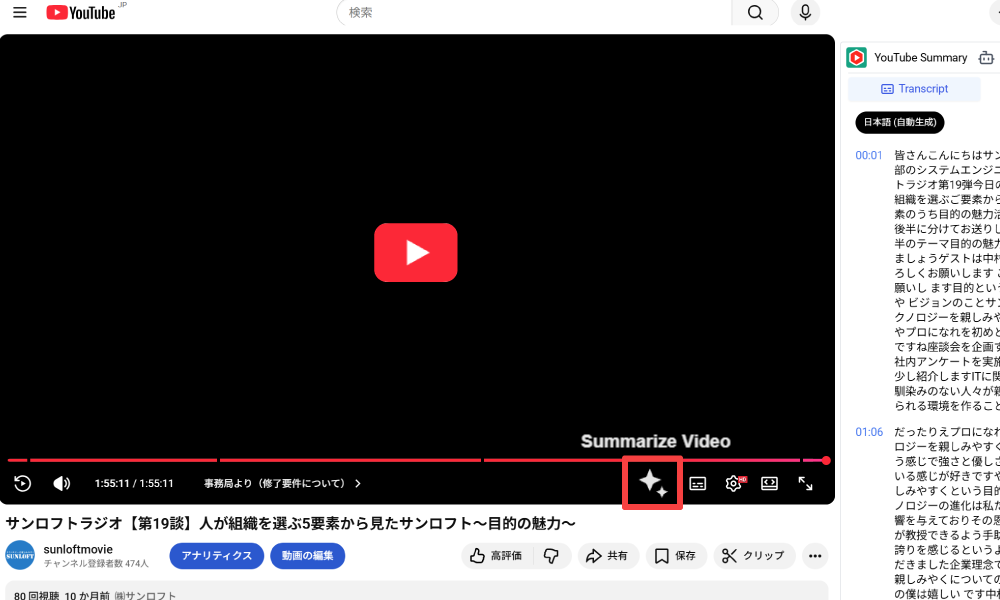Toggle theater mode in player
This screenshot has height=600, width=1000.
769,483
